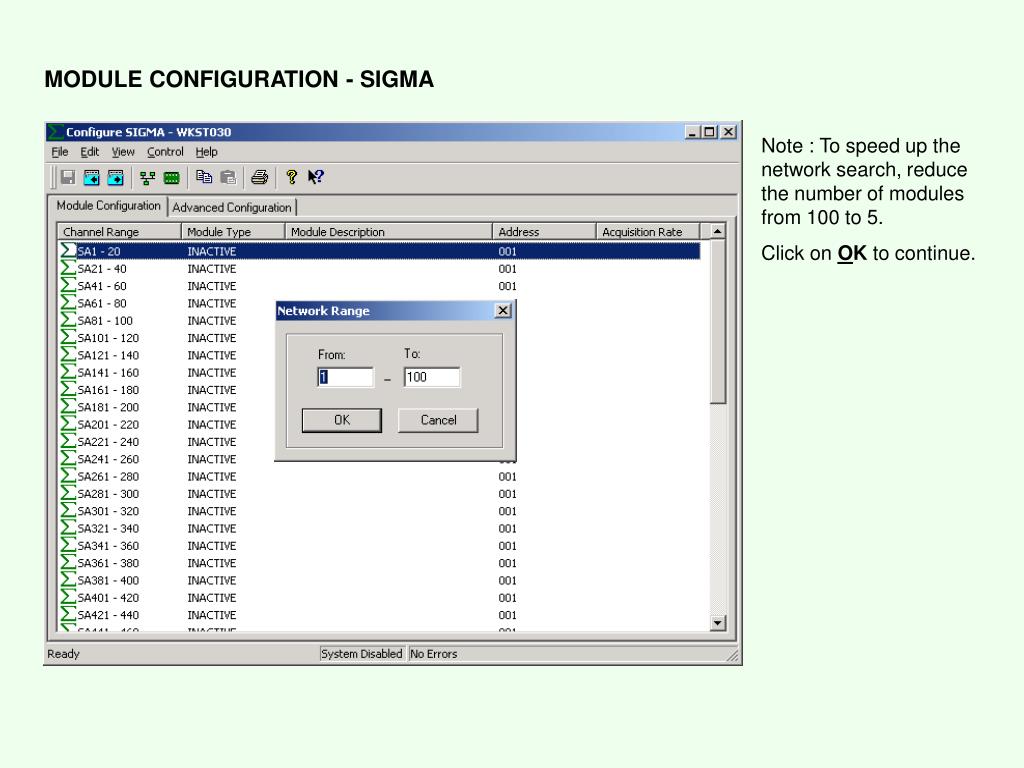The height and width of the screenshot is (768, 1024).
Task: Click the System Disabled status bar entry
Action: [362, 654]
